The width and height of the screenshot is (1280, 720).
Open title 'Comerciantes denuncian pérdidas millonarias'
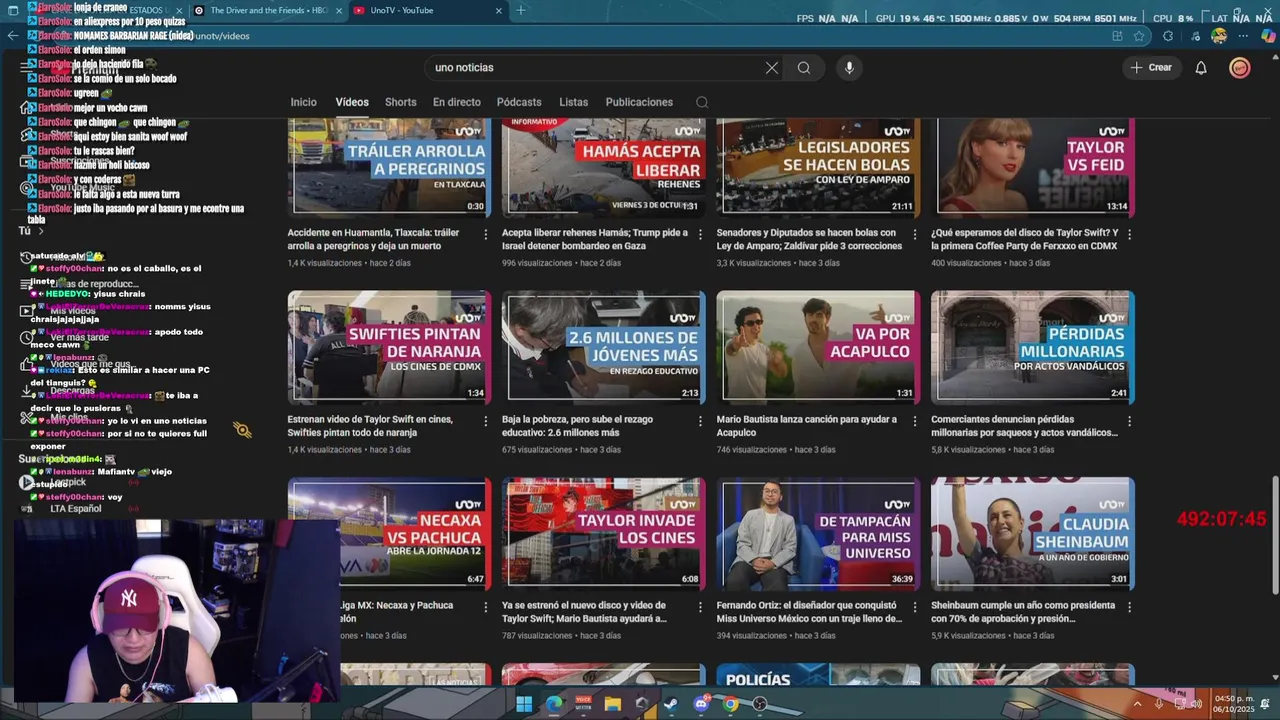click(1024, 426)
